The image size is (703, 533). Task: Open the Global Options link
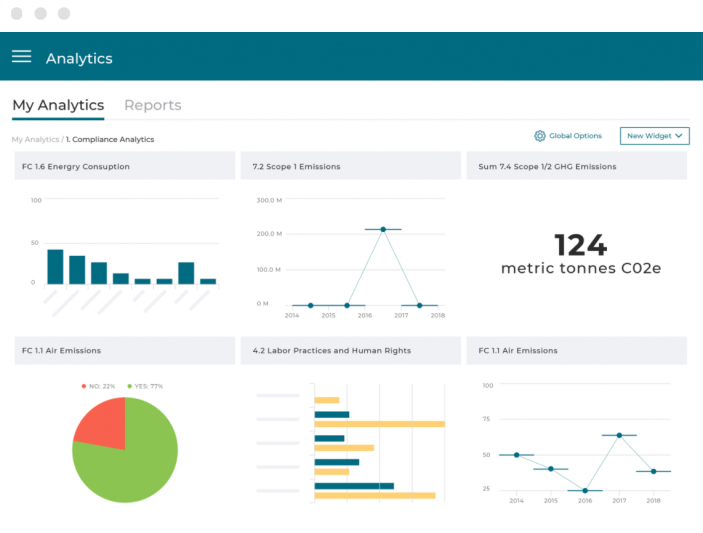pyautogui.click(x=575, y=136)
